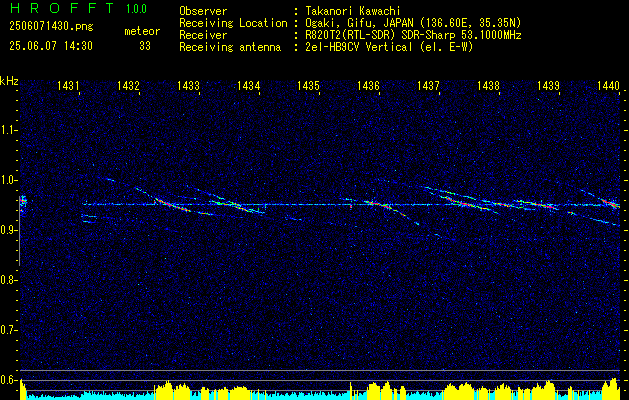Click the 'Receiver' field label
This screenshot has height=400, width=629.
(x=203, y=35)
